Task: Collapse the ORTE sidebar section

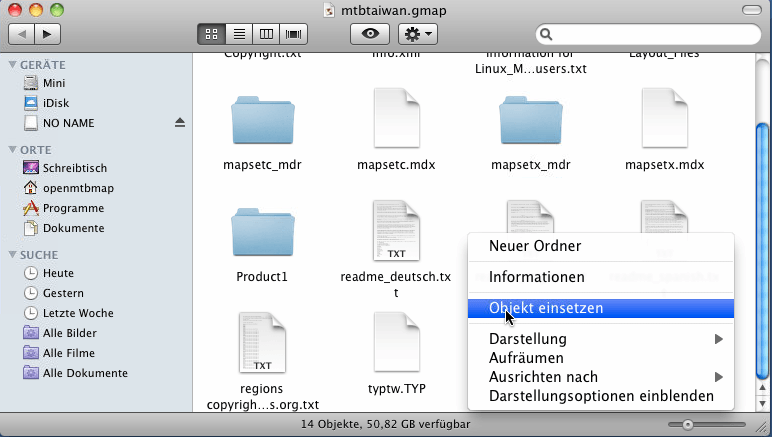Action: point(13,150)
